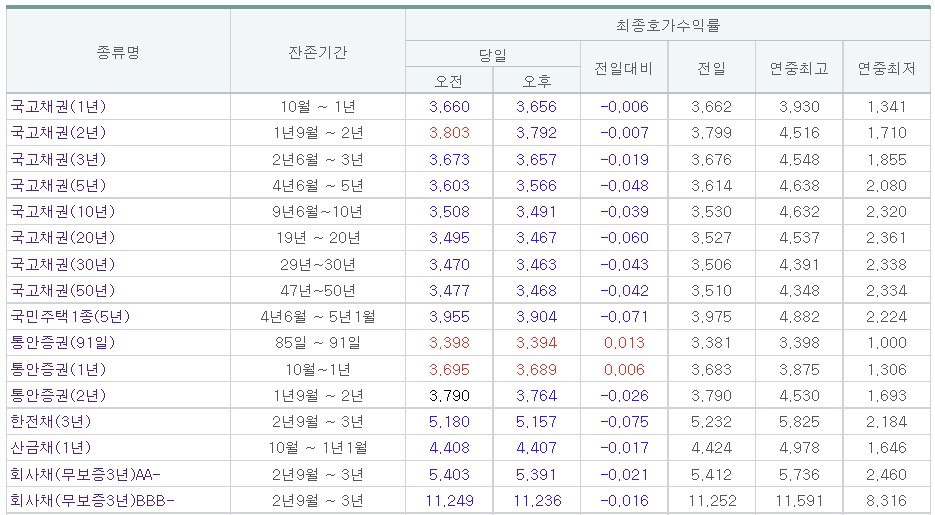Click previous day value 11,252
The height and width of the screenshot is (515, 935).
[x=711, y=501]
